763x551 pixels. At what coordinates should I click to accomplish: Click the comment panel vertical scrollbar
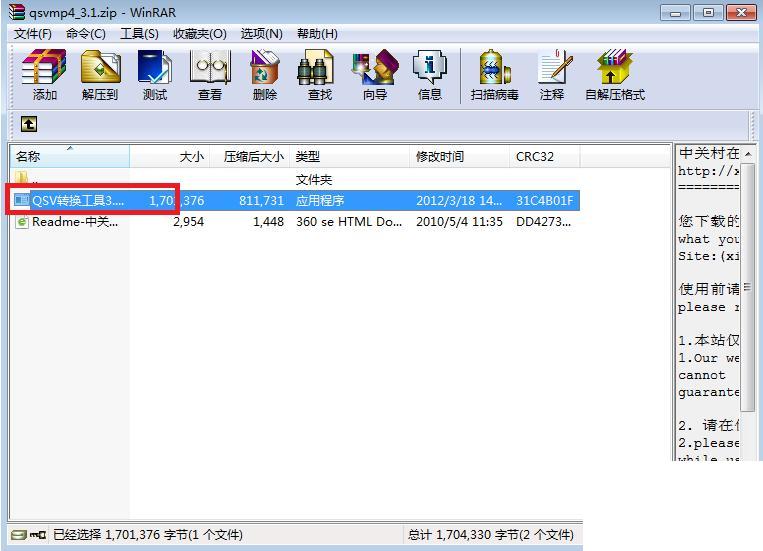(x=748, y=300)
